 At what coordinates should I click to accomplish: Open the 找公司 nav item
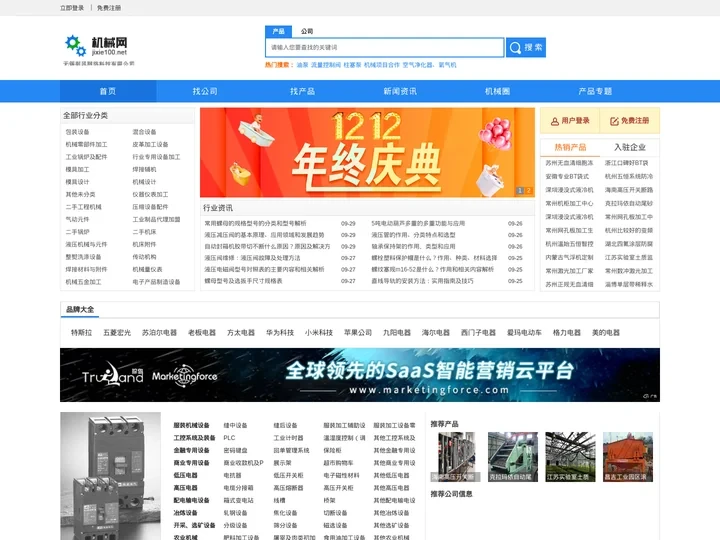click(205, 91)
